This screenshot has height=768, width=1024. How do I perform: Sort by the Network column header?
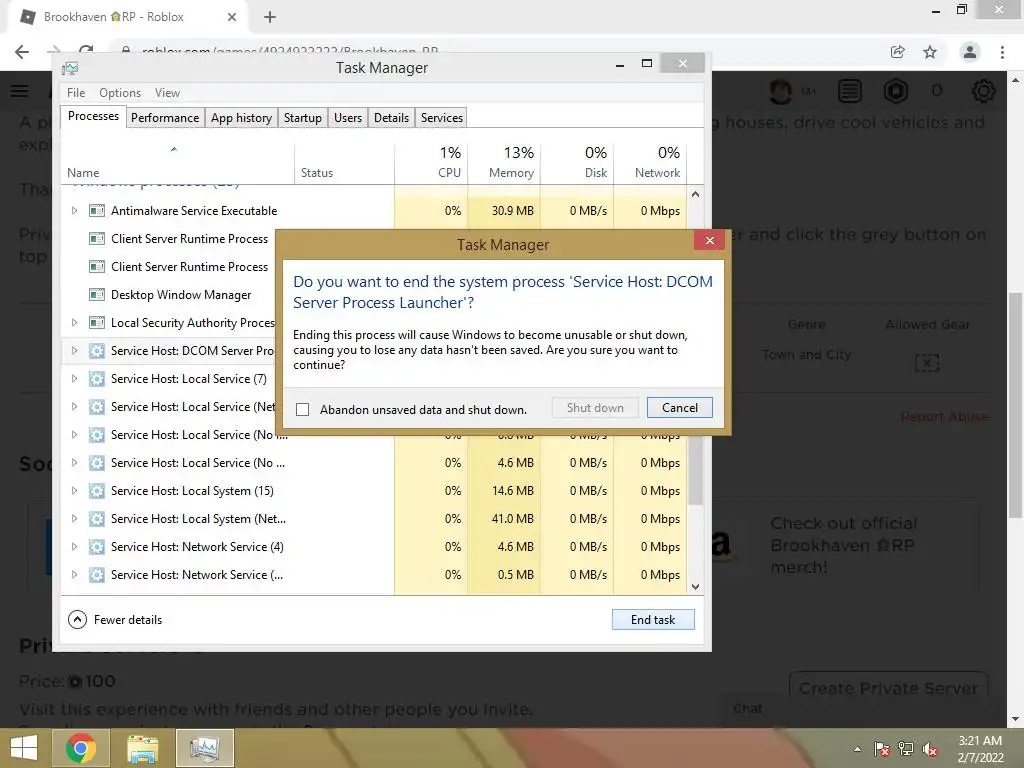pyautogui.click(x=650, y=162)
